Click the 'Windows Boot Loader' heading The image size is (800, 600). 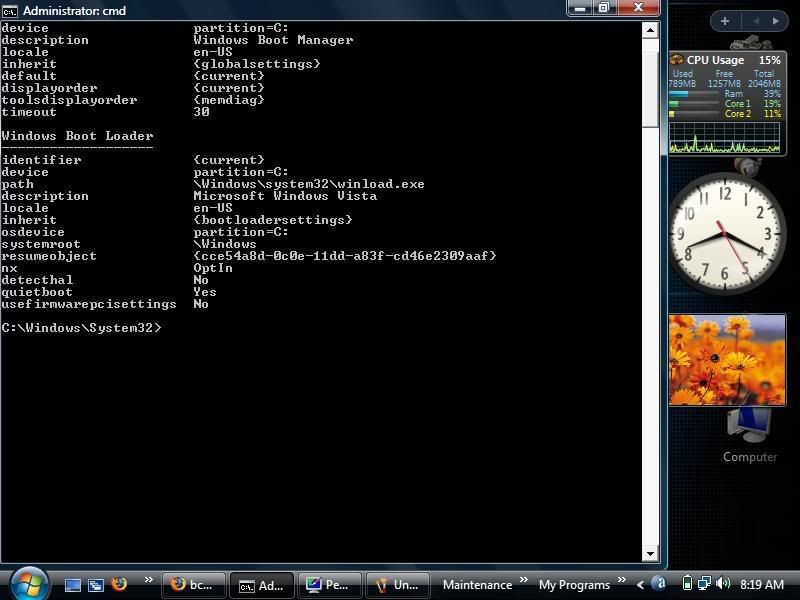tap(78, 136)
